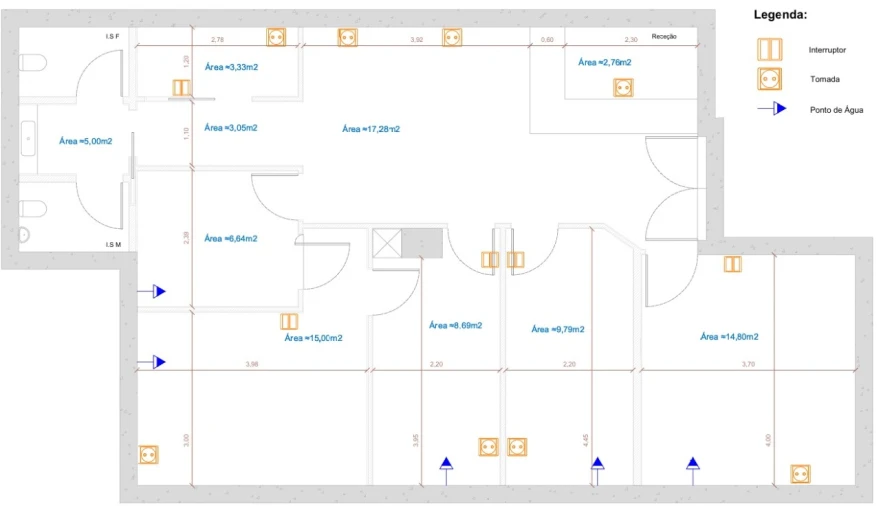Click the Ponto de Água arrow in legend

[x=773, y=108]
